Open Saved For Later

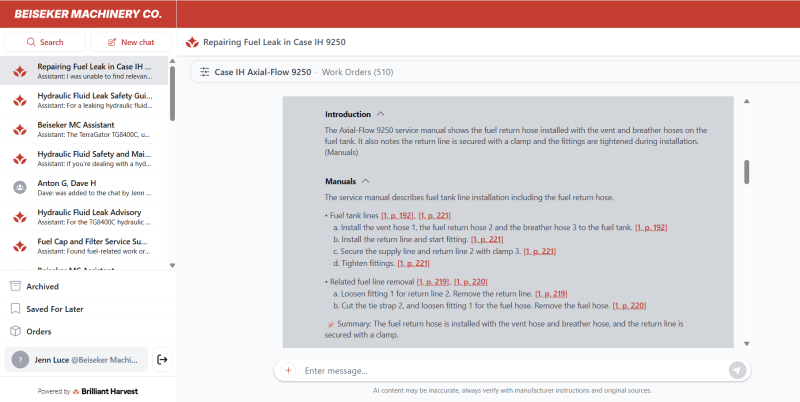point(88,309)
